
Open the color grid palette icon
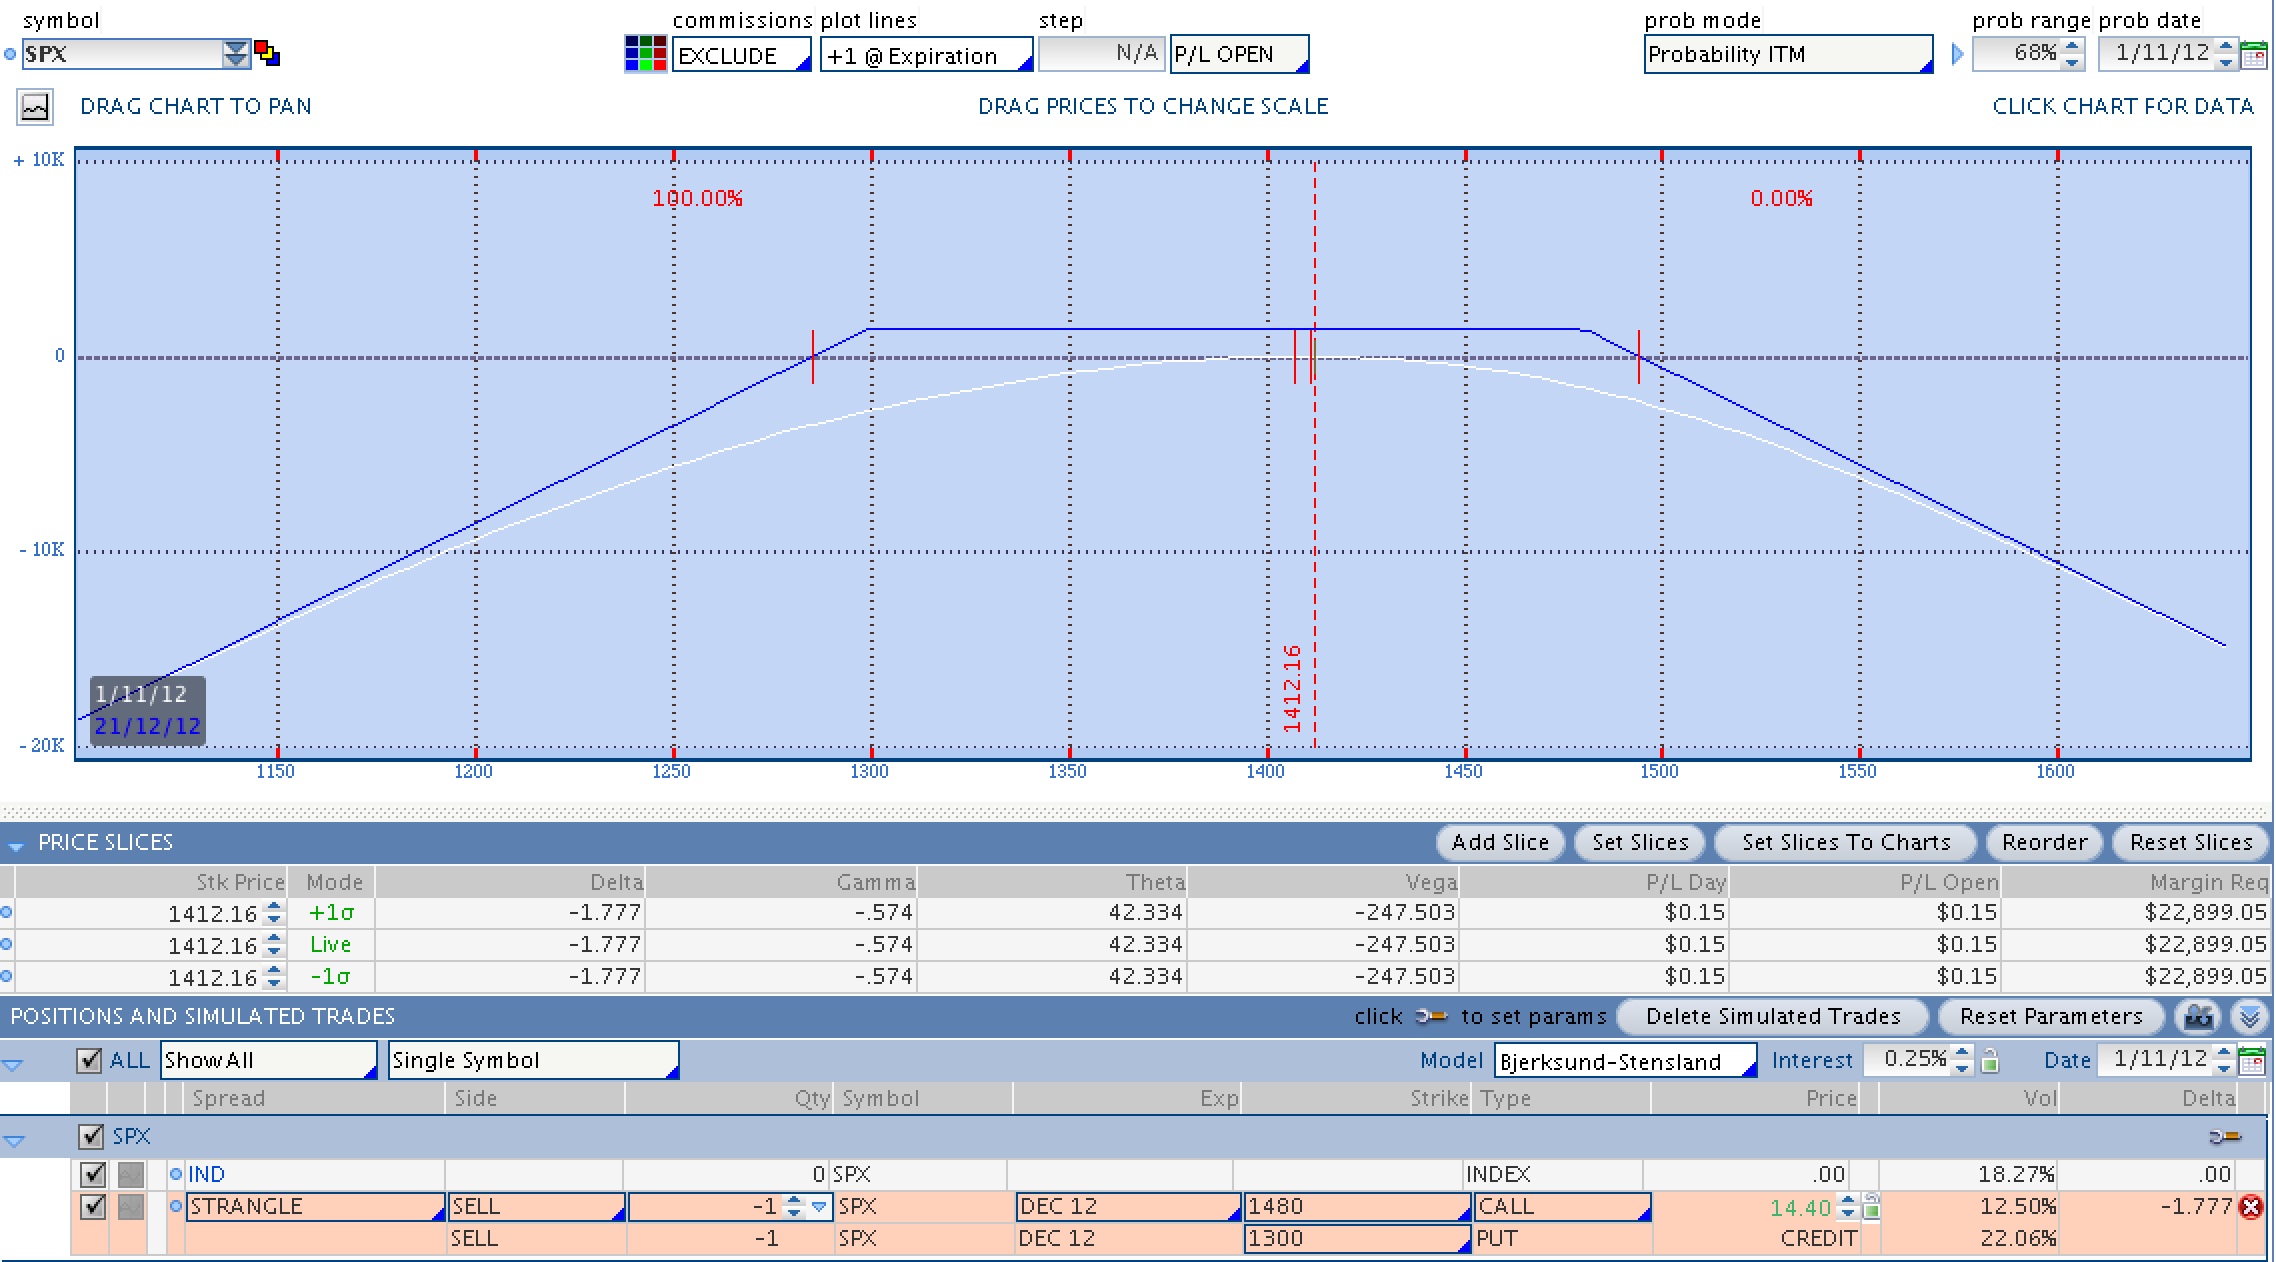click(645, 54)
